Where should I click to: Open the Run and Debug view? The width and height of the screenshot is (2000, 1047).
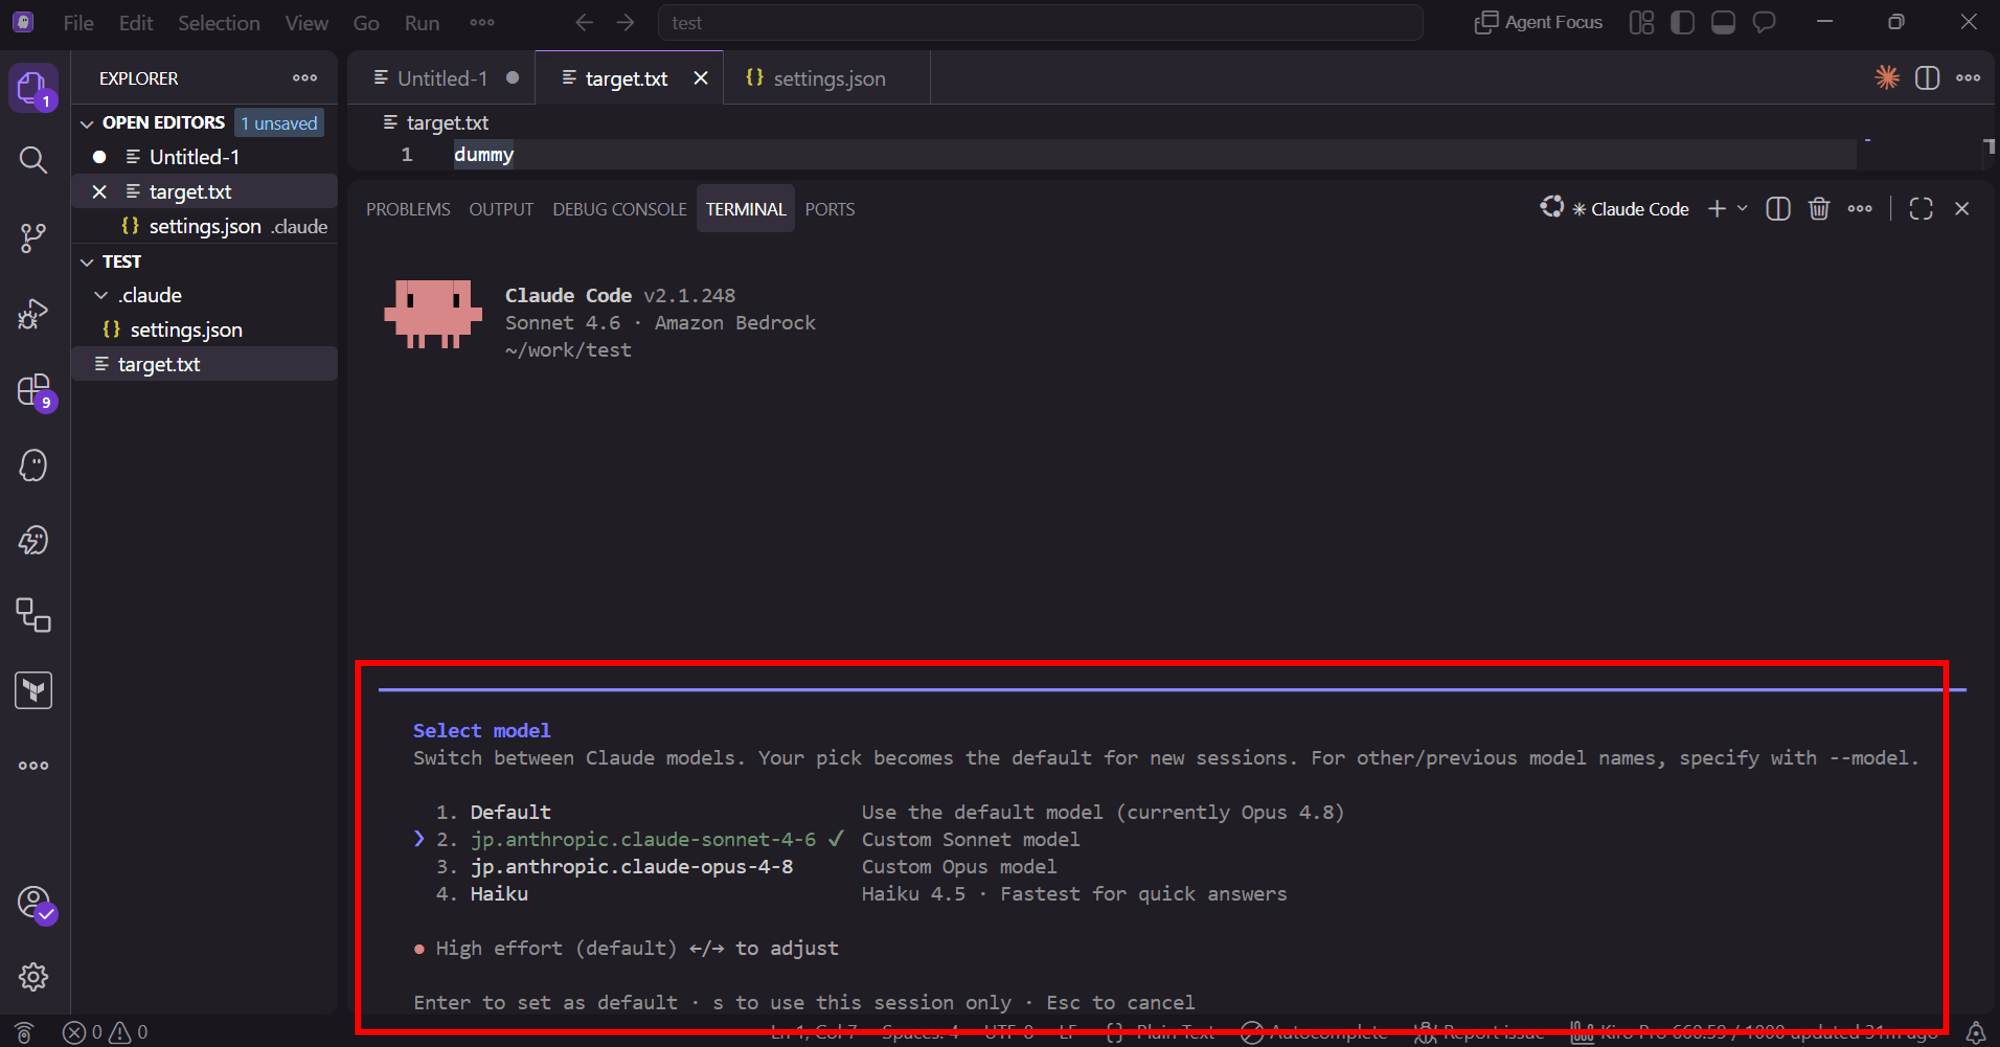pos(33,314)
